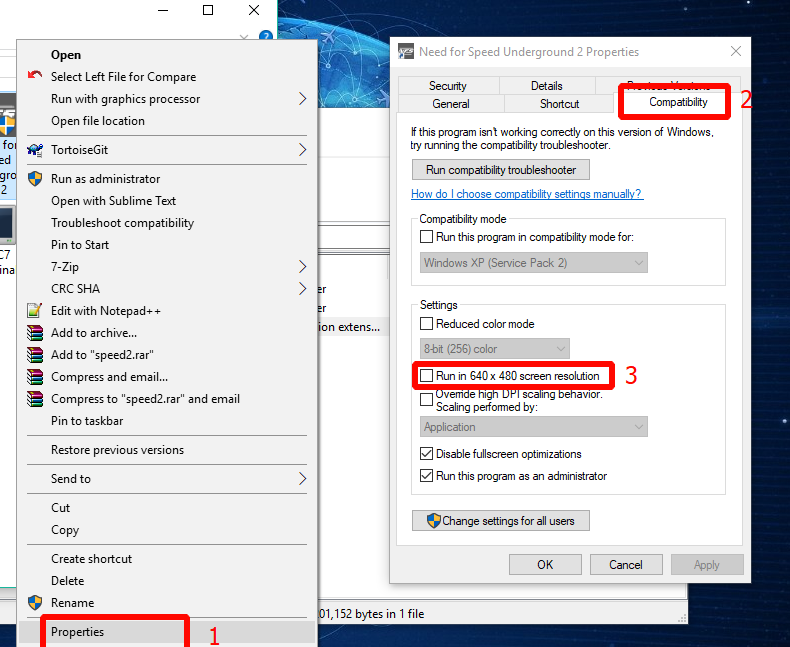The width and height of the screenshot is (790, 647).
Task: Switch to the General tab
Action: [x=451, y=104]
